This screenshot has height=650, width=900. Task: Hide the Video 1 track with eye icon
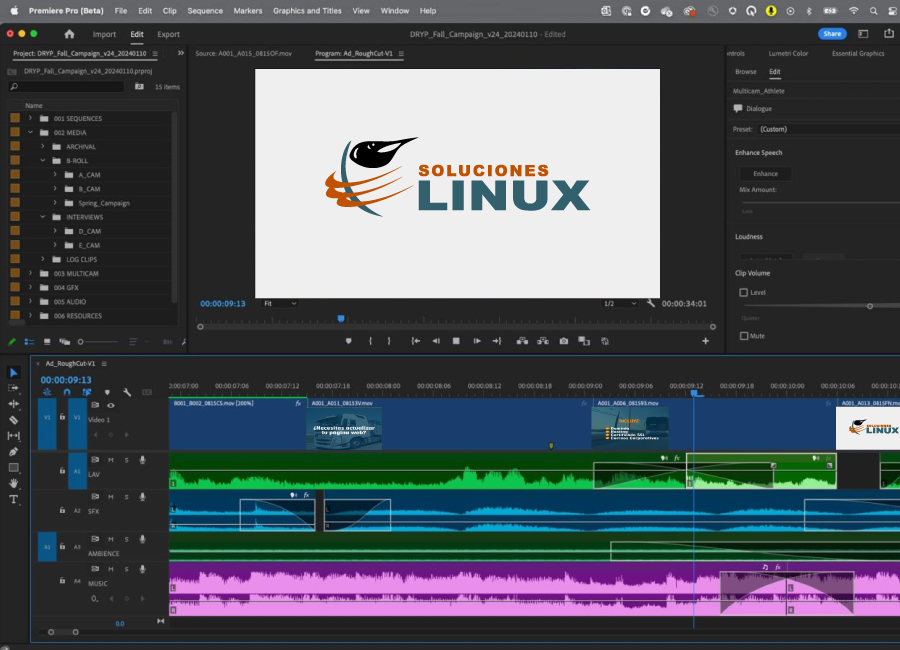coord(110,406)
